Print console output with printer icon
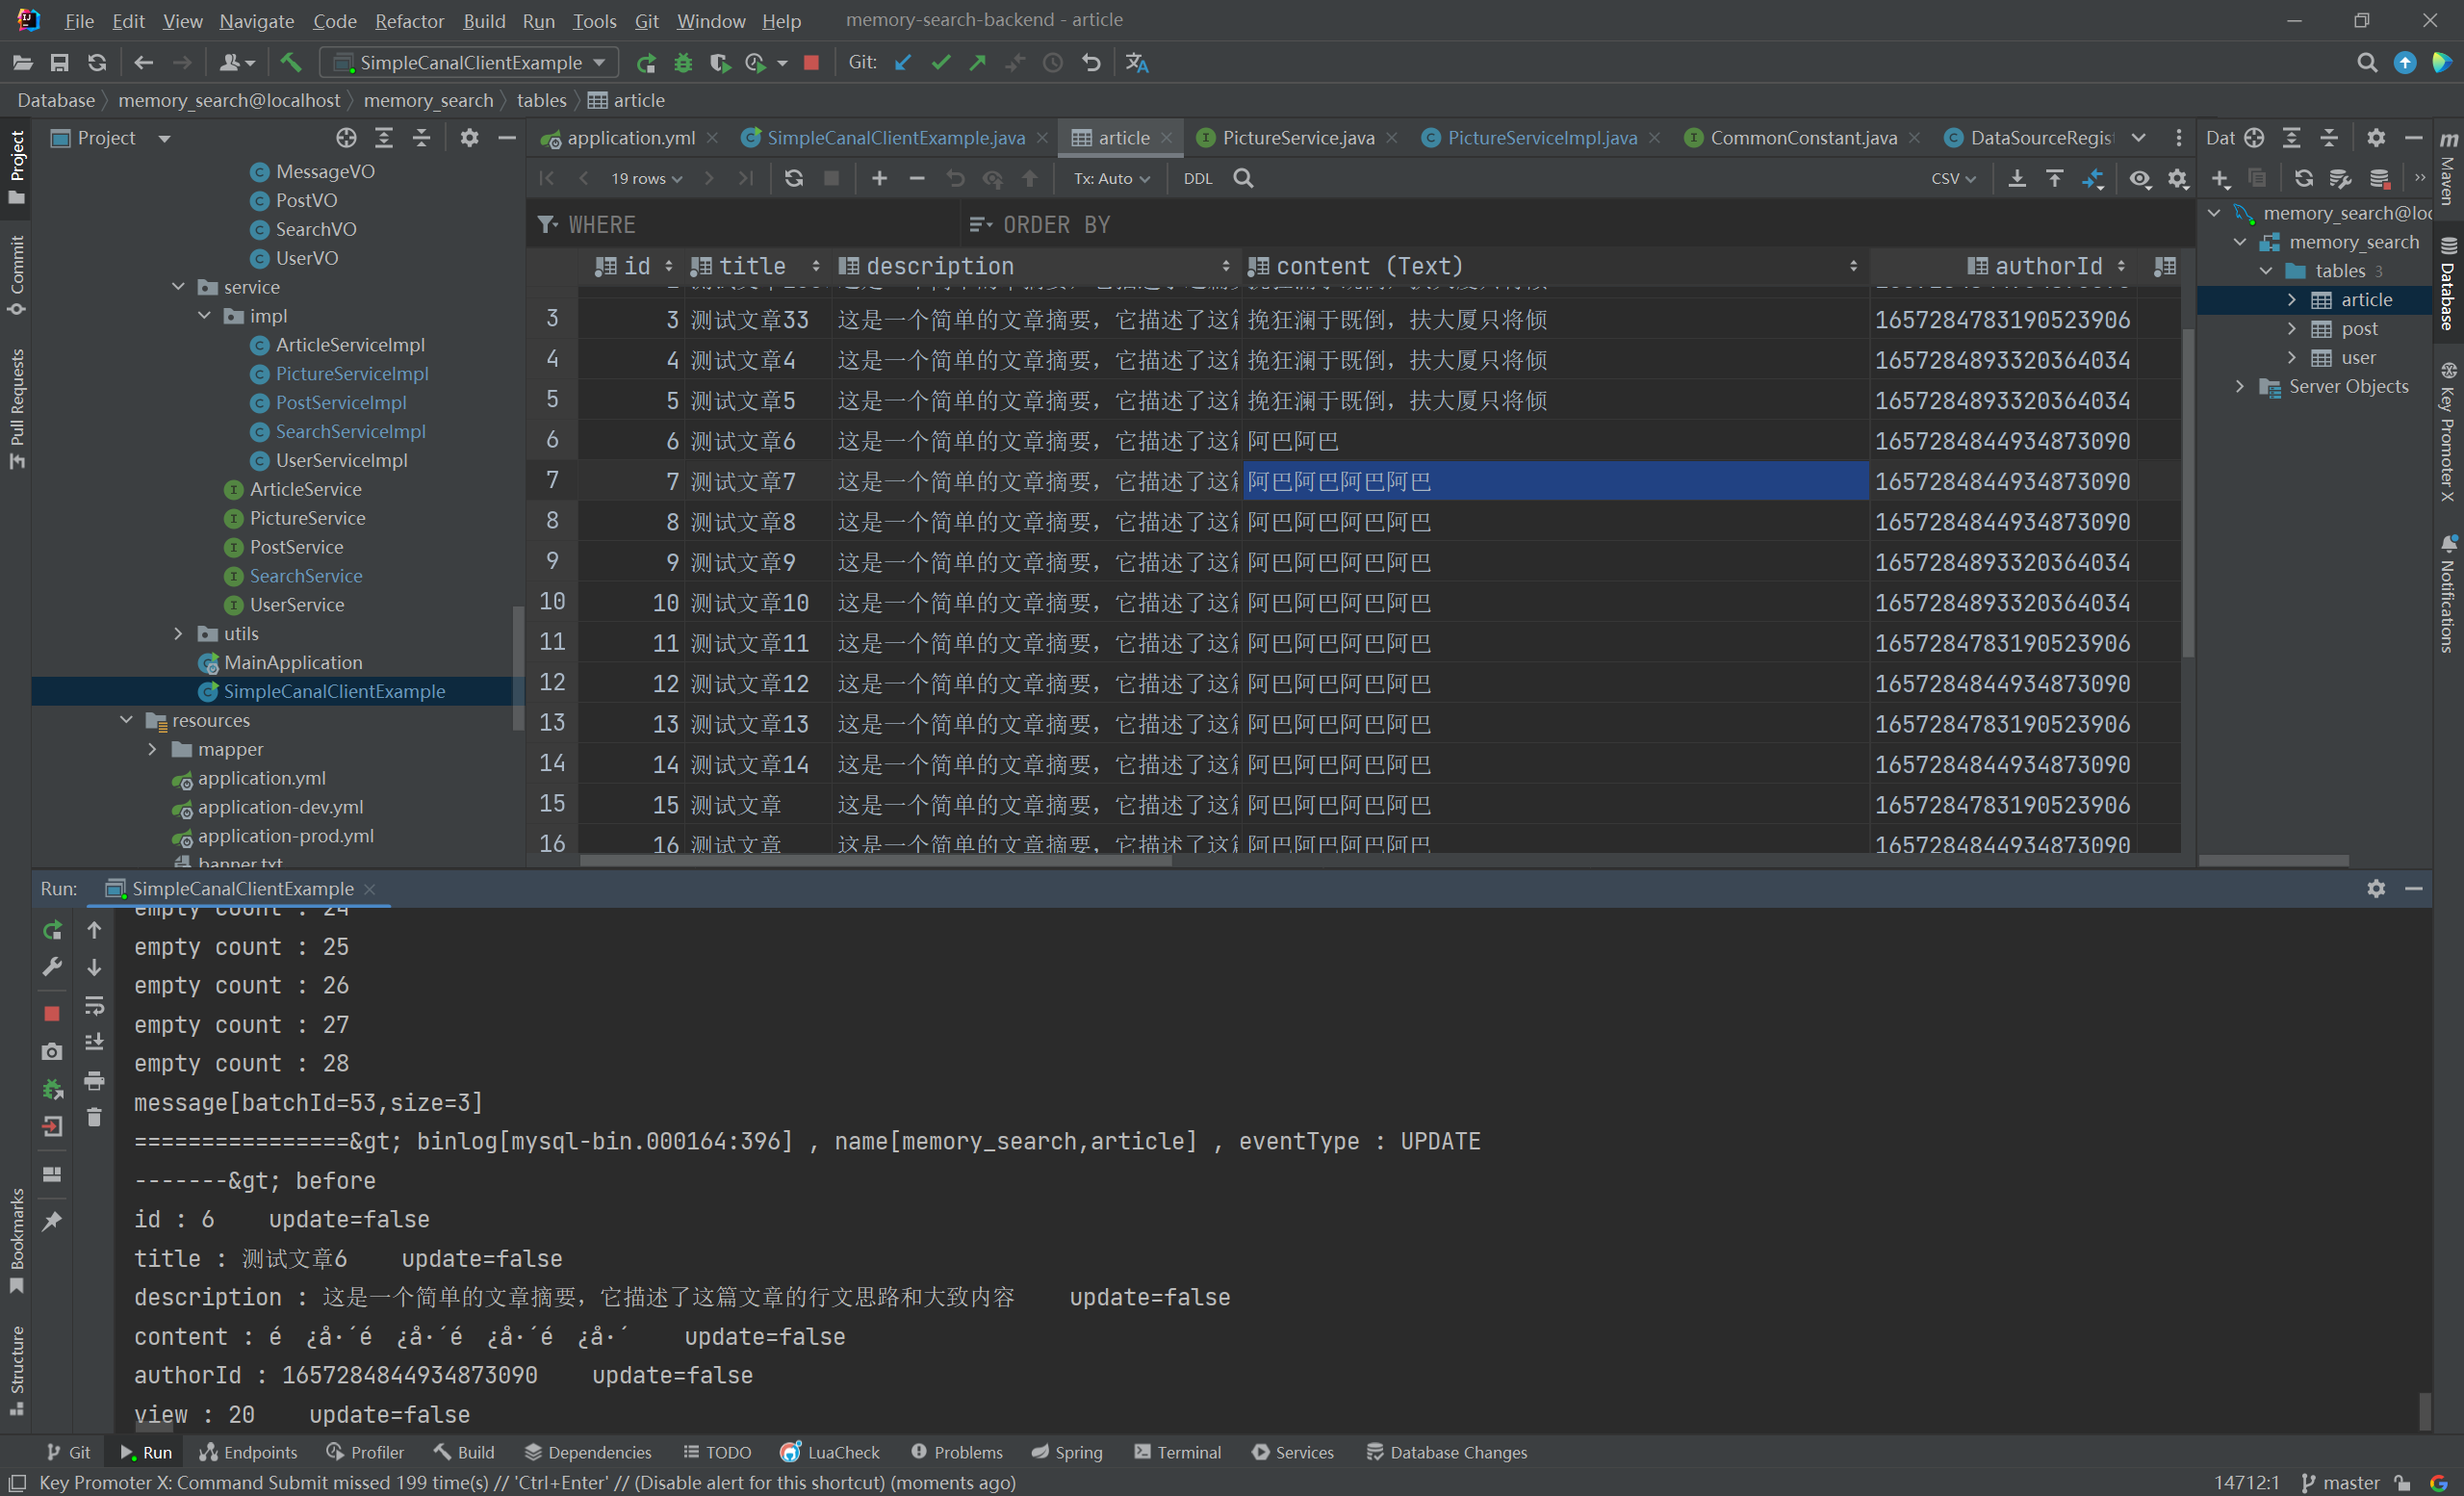This screenshot has height=1496, width=2464. 94,1080
